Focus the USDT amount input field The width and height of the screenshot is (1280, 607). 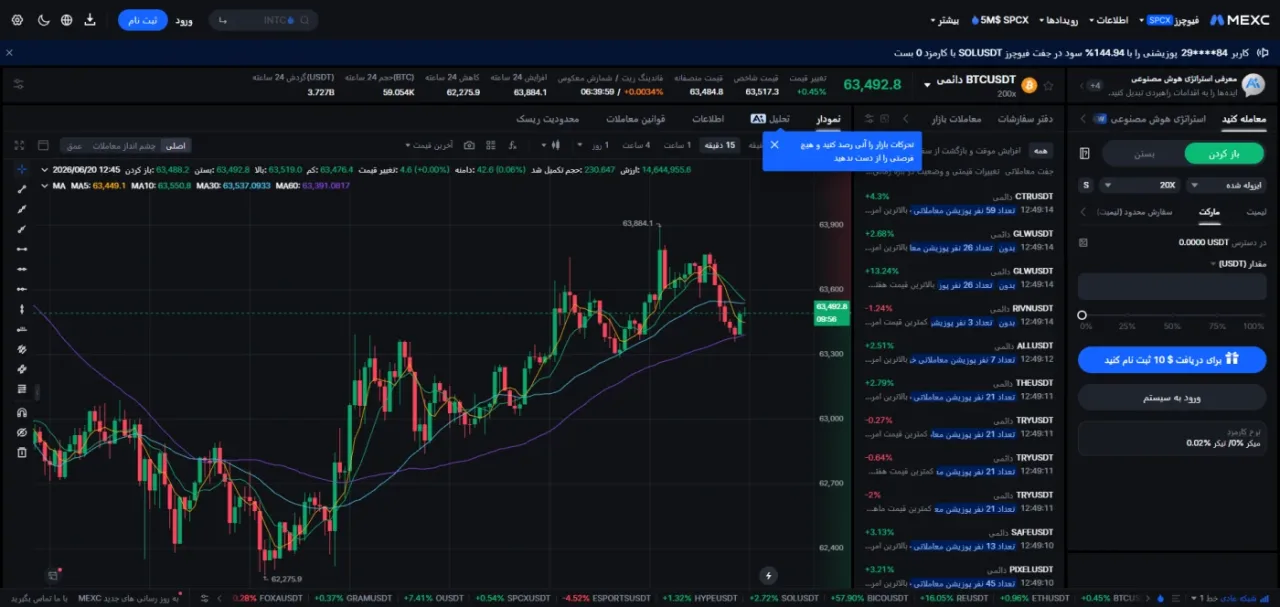click(1172, 286)
